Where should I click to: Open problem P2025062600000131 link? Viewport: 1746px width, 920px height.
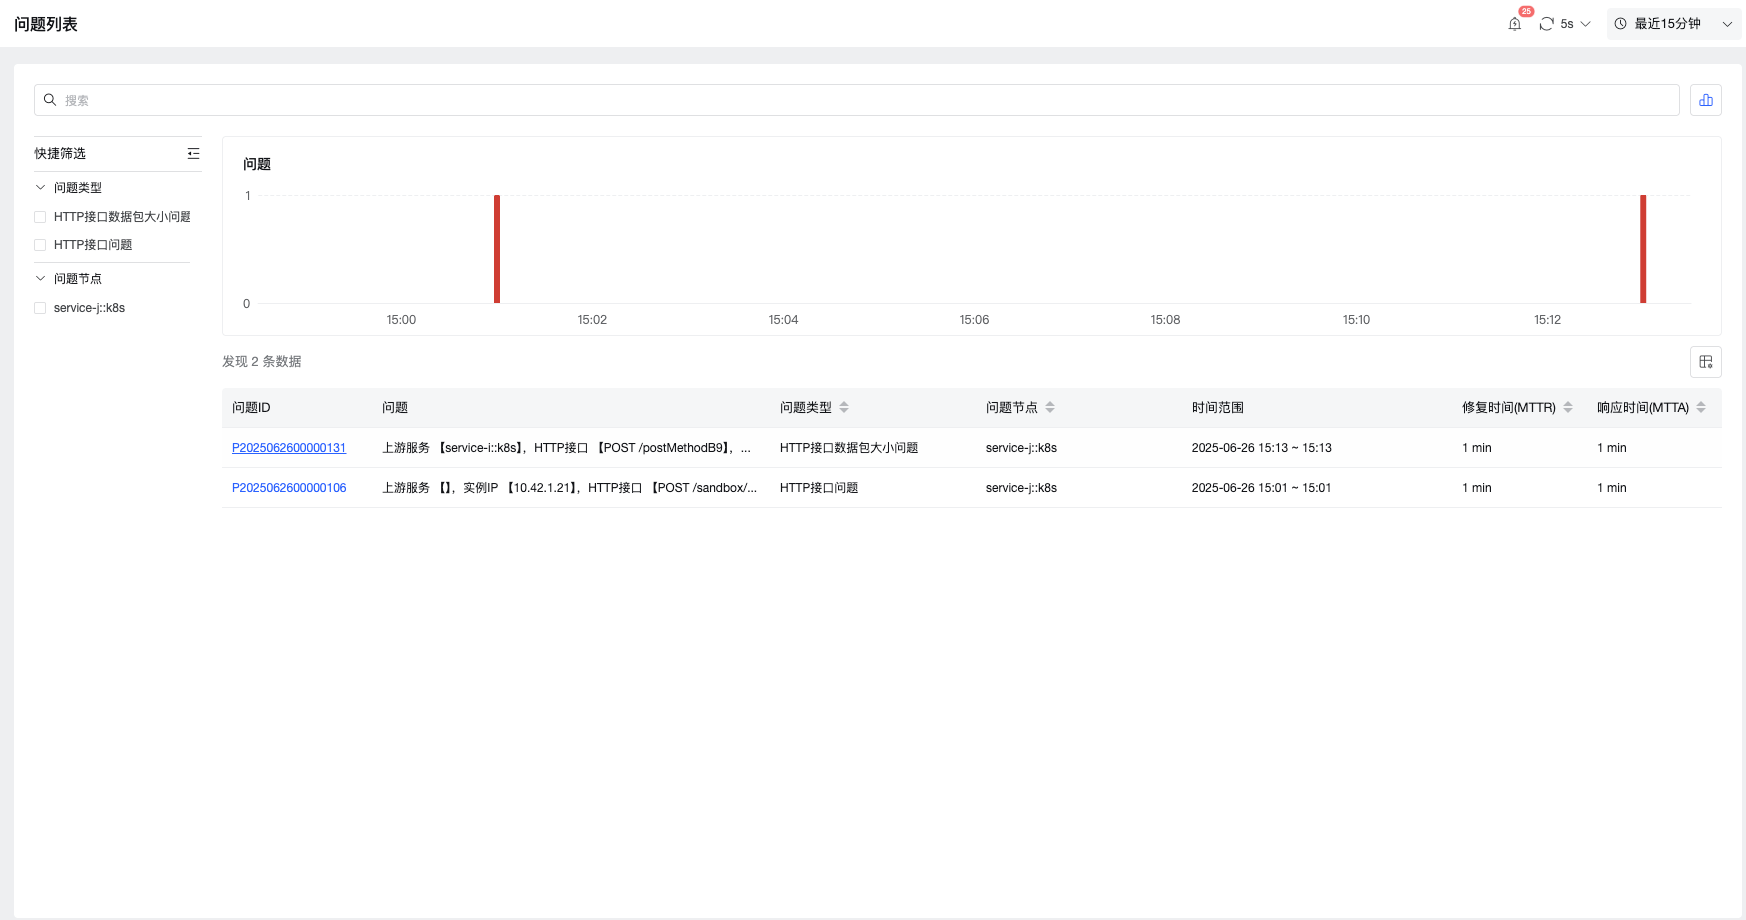point(289,448)
